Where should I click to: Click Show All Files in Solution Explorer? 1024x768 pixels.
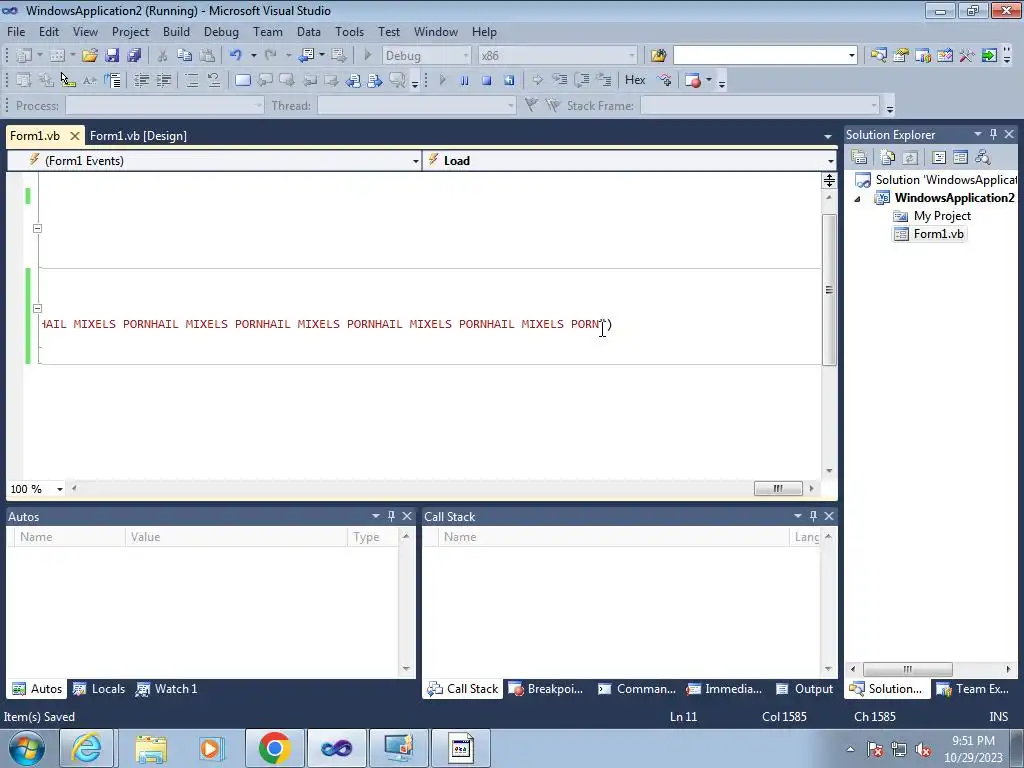point(888,157)
